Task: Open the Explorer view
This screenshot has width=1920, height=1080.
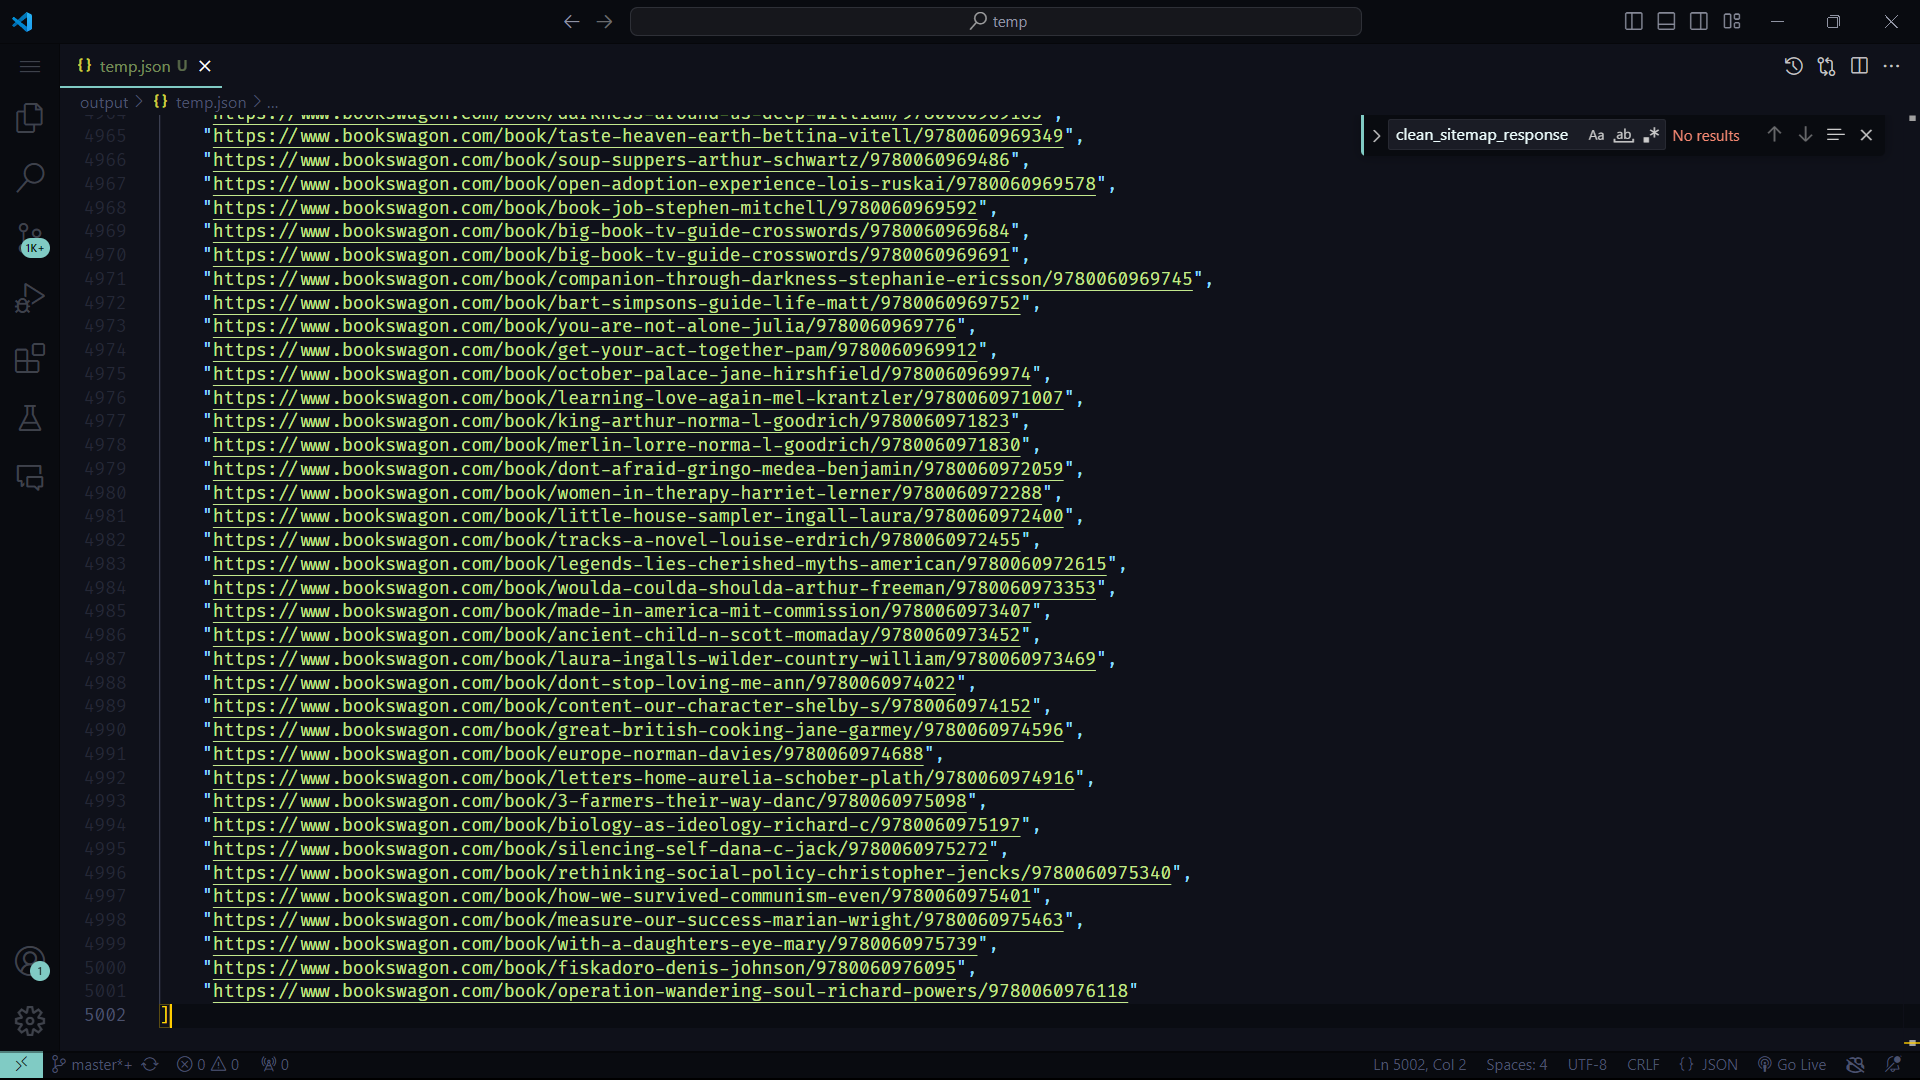Action: click(30, 117)
